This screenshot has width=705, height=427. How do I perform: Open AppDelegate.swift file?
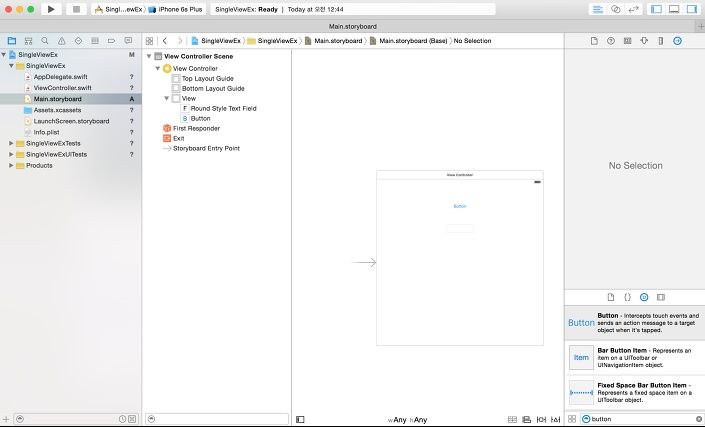click(x=60, y=77)
